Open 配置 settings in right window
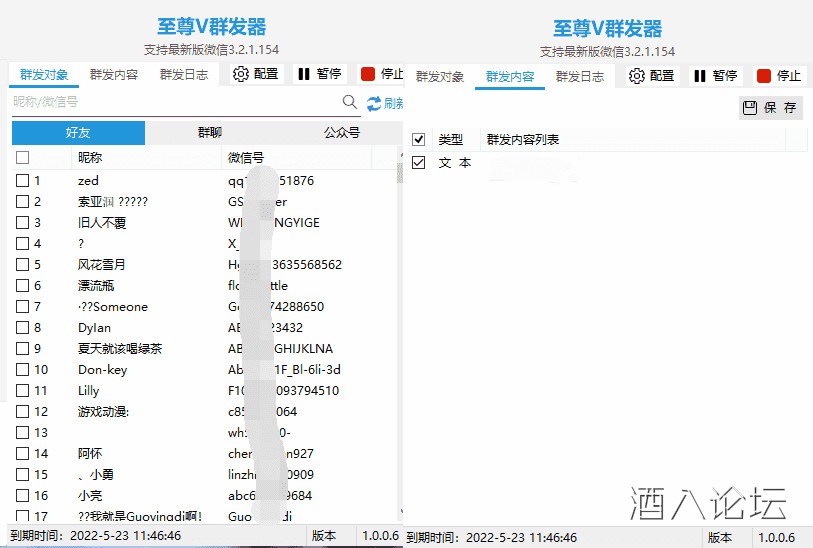Image resolution: width=813 pixels, height=548 pixels. point(652,76)
